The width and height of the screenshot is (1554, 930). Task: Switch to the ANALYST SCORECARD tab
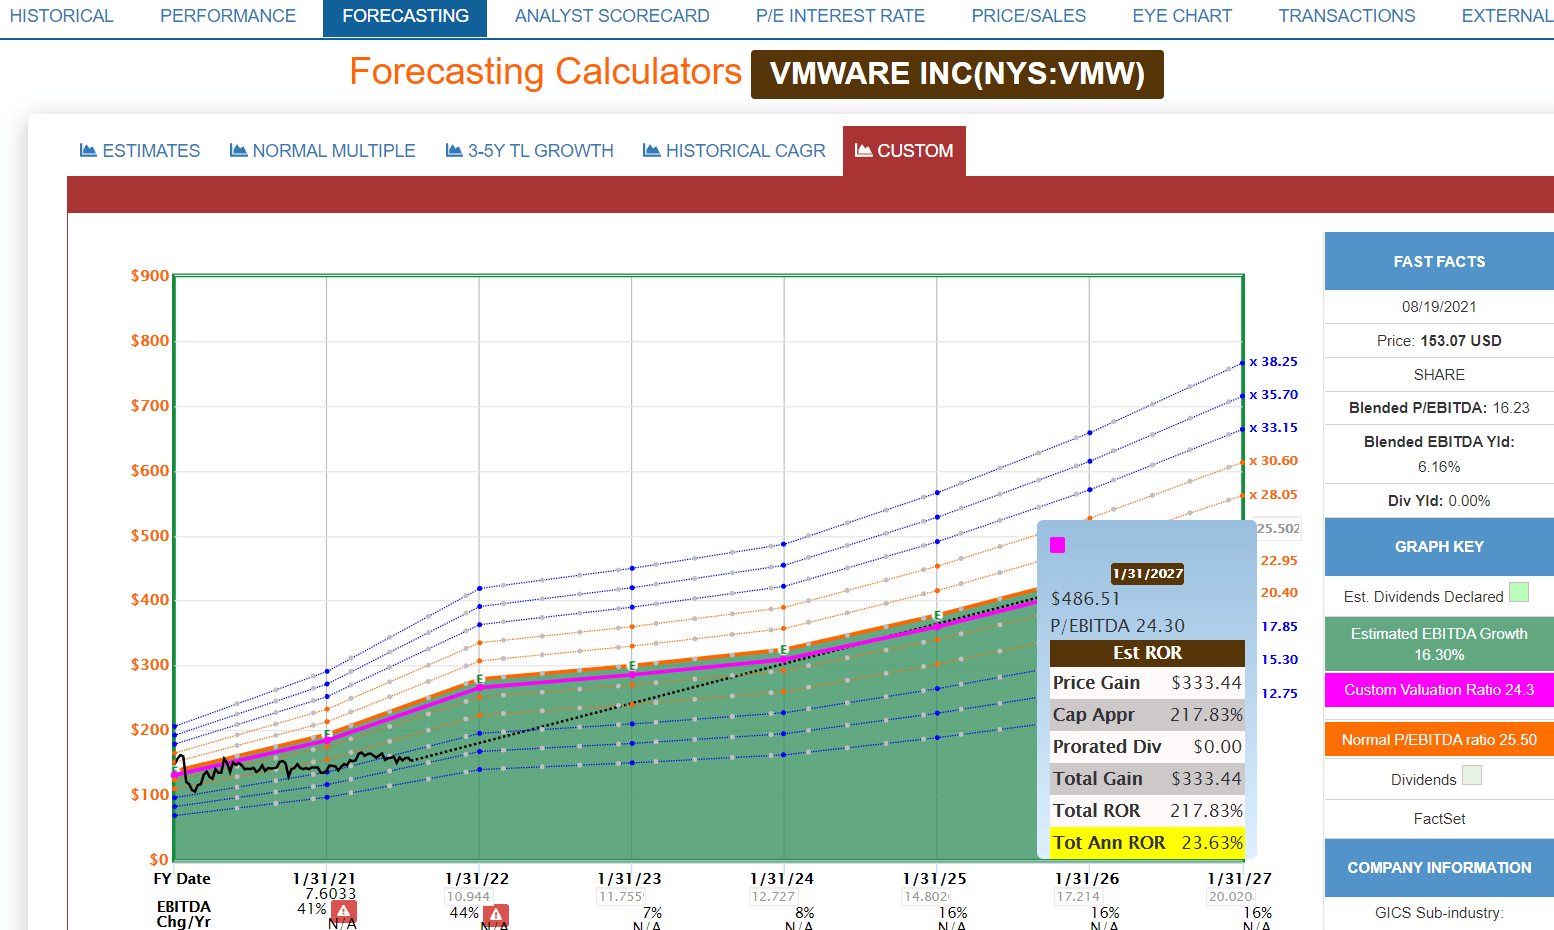pos(611,15)
